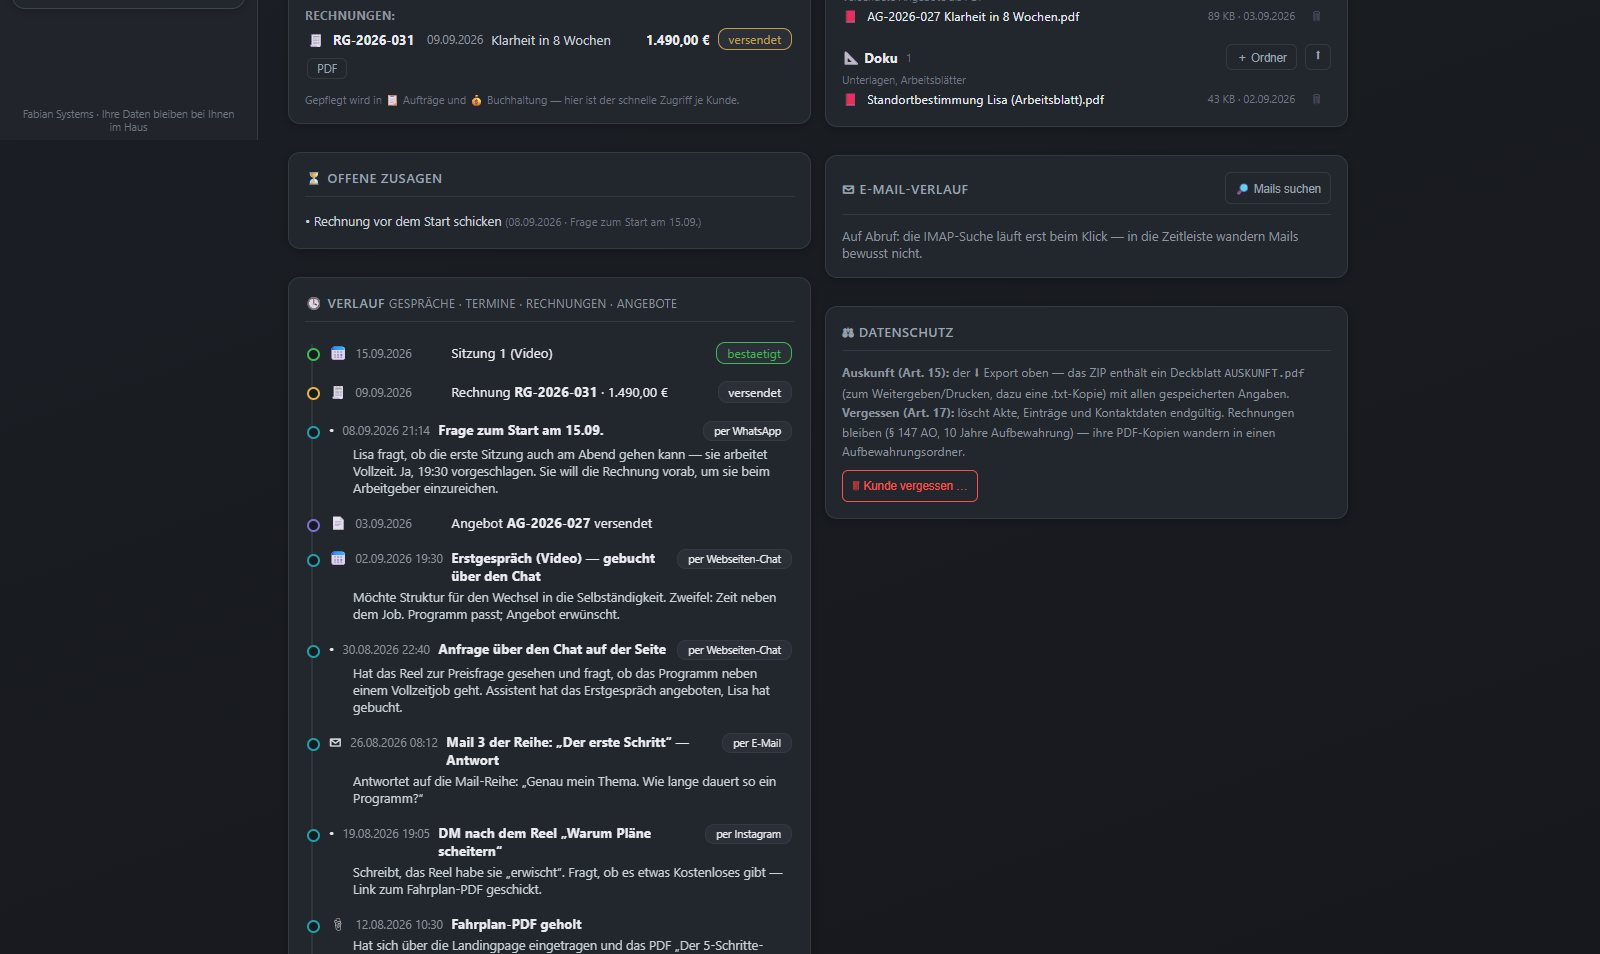The height and width of the screenshot is (954, 1600).
Task: Click the per E-Mail channel tag
Action: pos(757,743)
